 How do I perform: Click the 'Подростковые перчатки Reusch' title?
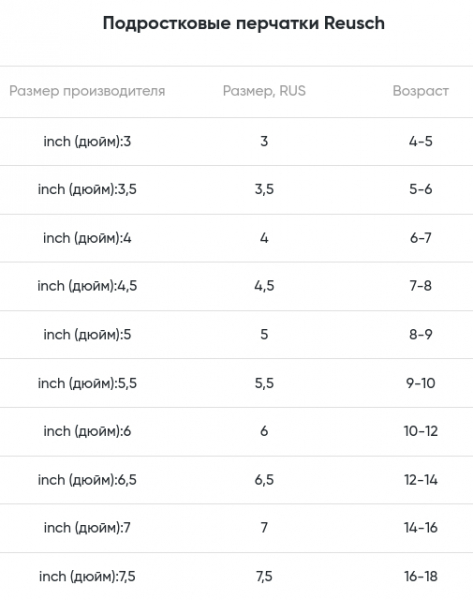pos(244,23)
